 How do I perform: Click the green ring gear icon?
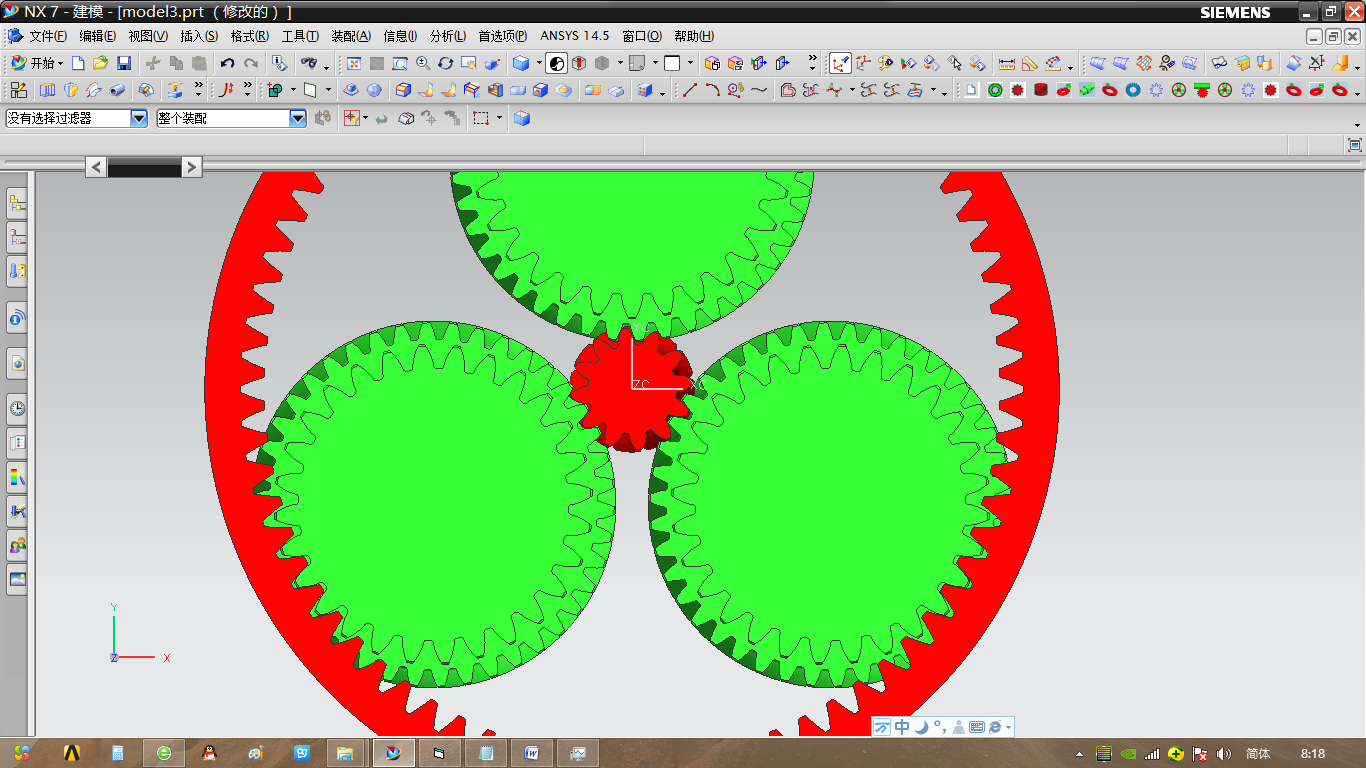click(x=995, y=90)
